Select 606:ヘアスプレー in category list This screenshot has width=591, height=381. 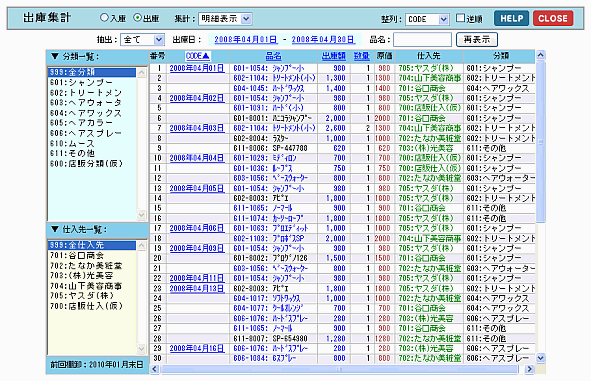(x=92, y=133)
